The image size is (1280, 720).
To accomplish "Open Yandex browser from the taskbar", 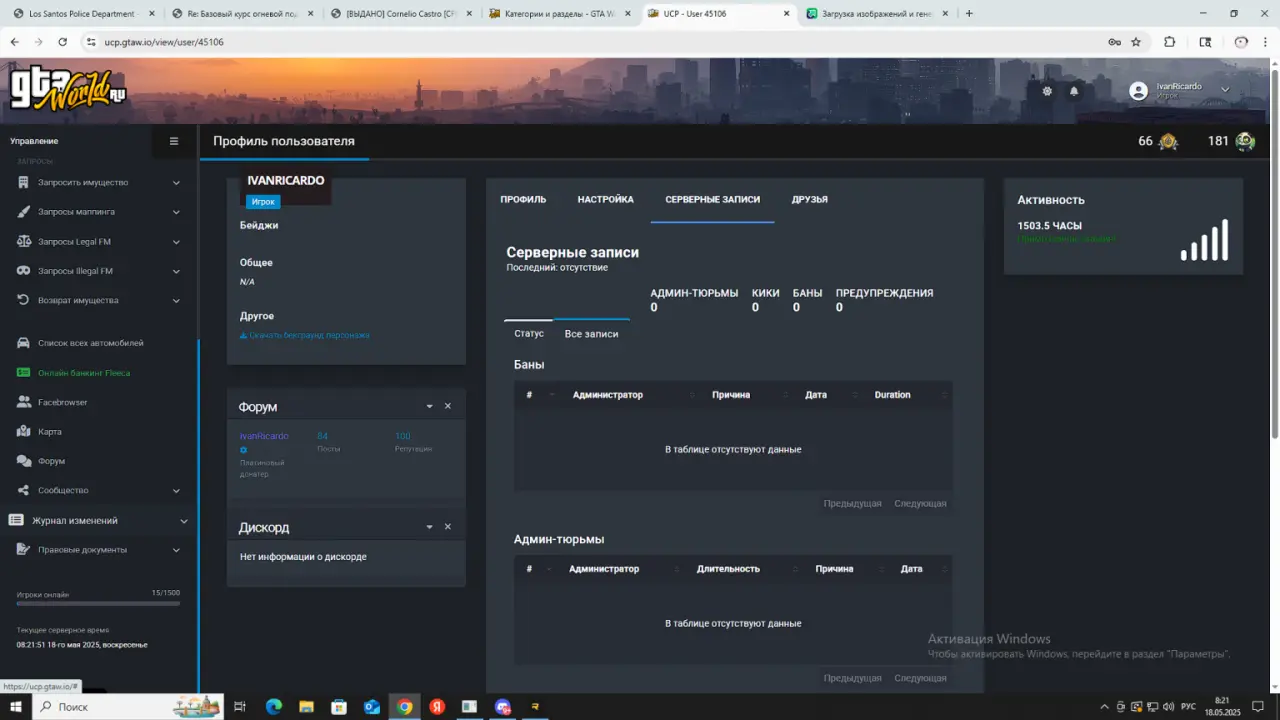I will 437,707.
